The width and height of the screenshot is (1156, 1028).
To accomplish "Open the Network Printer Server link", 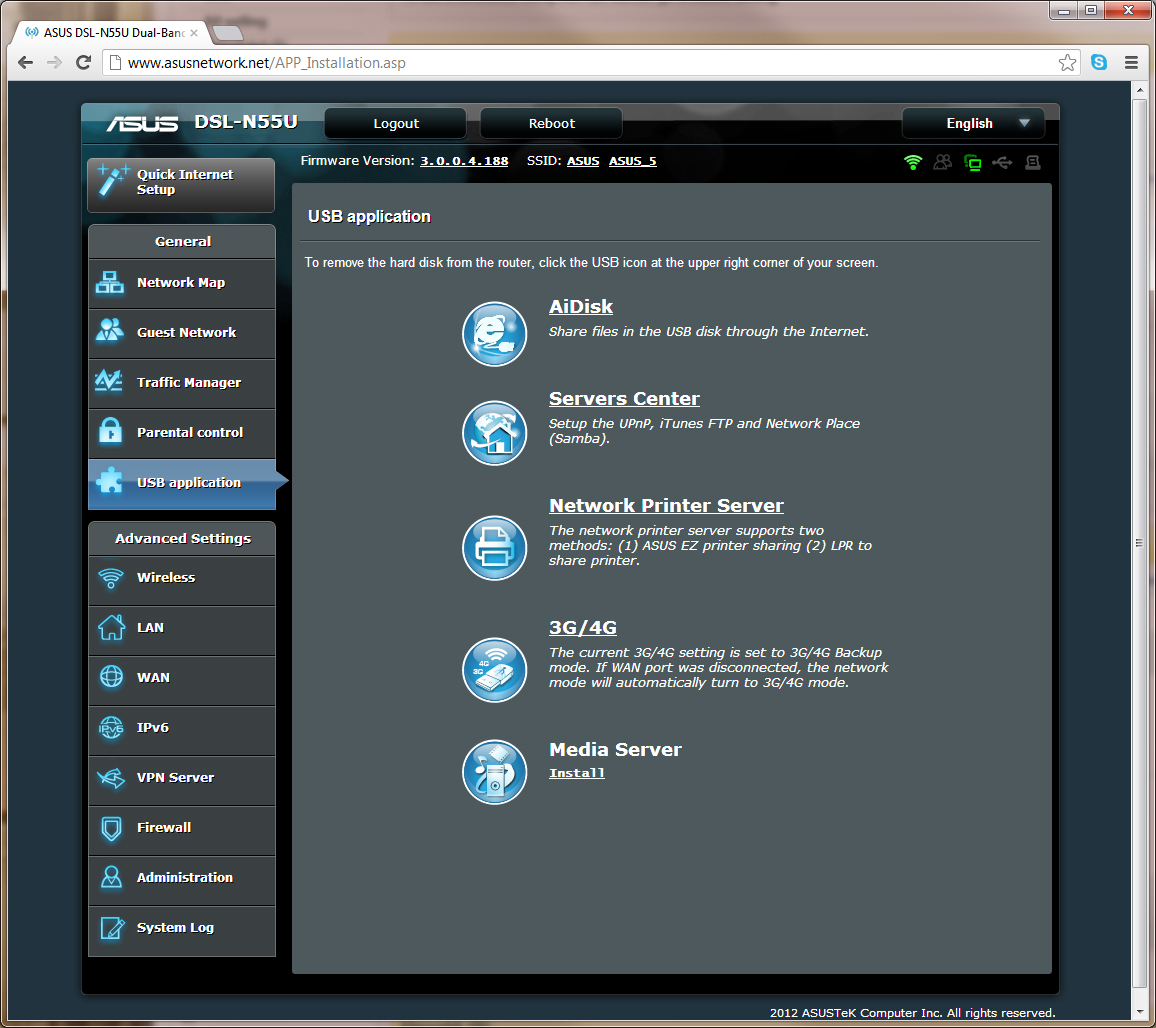I will point(666,505).
